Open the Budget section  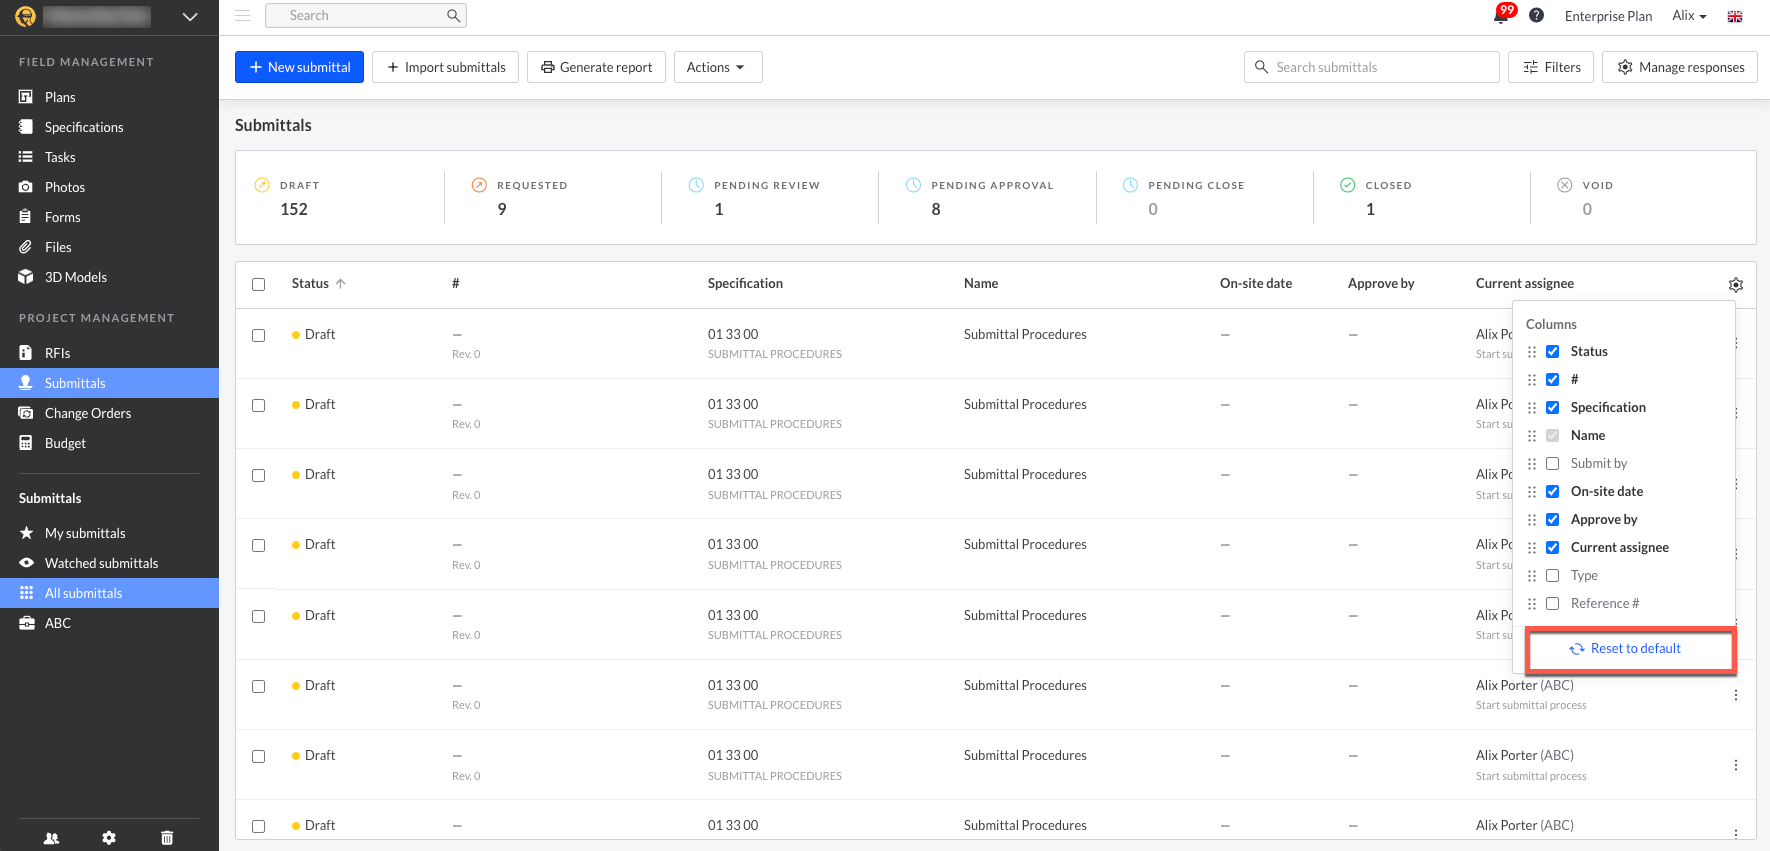click(109, 443)
